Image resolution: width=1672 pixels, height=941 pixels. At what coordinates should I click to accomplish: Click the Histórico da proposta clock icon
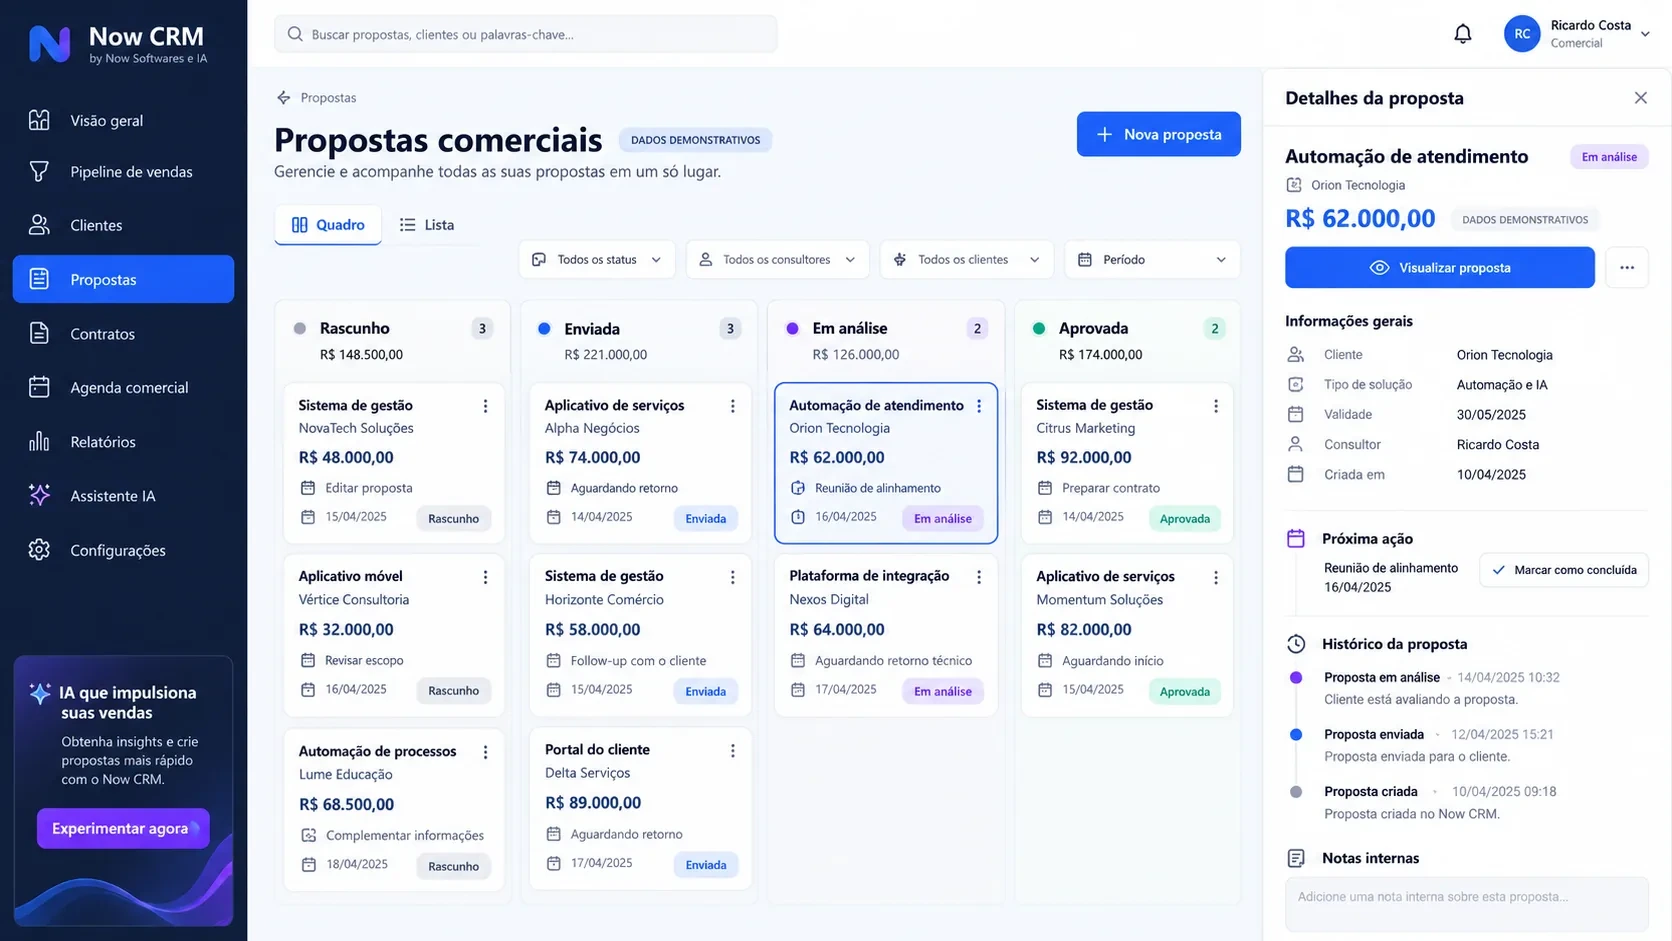click(1296, 644)
